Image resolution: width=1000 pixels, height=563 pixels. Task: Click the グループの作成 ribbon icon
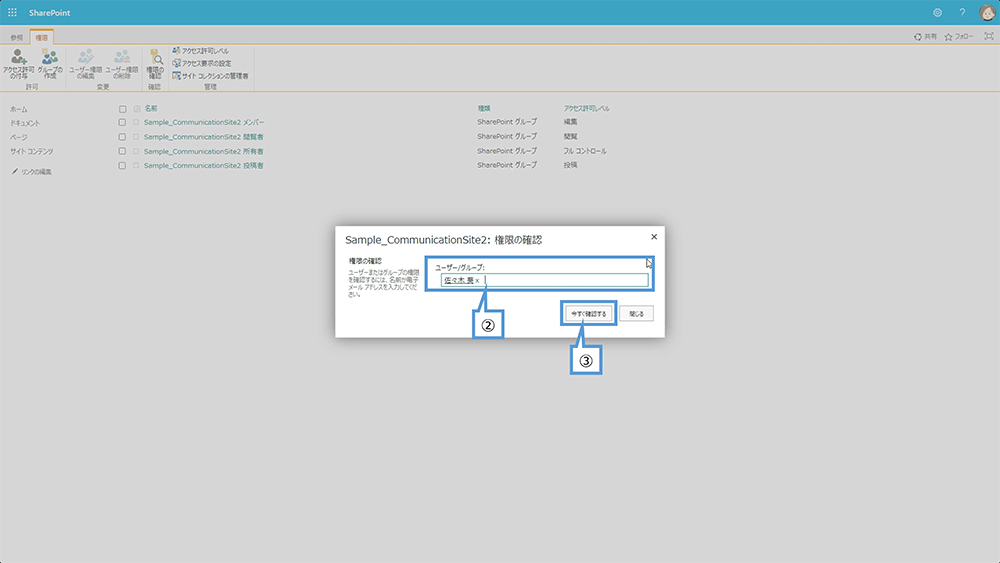(50, 64)
